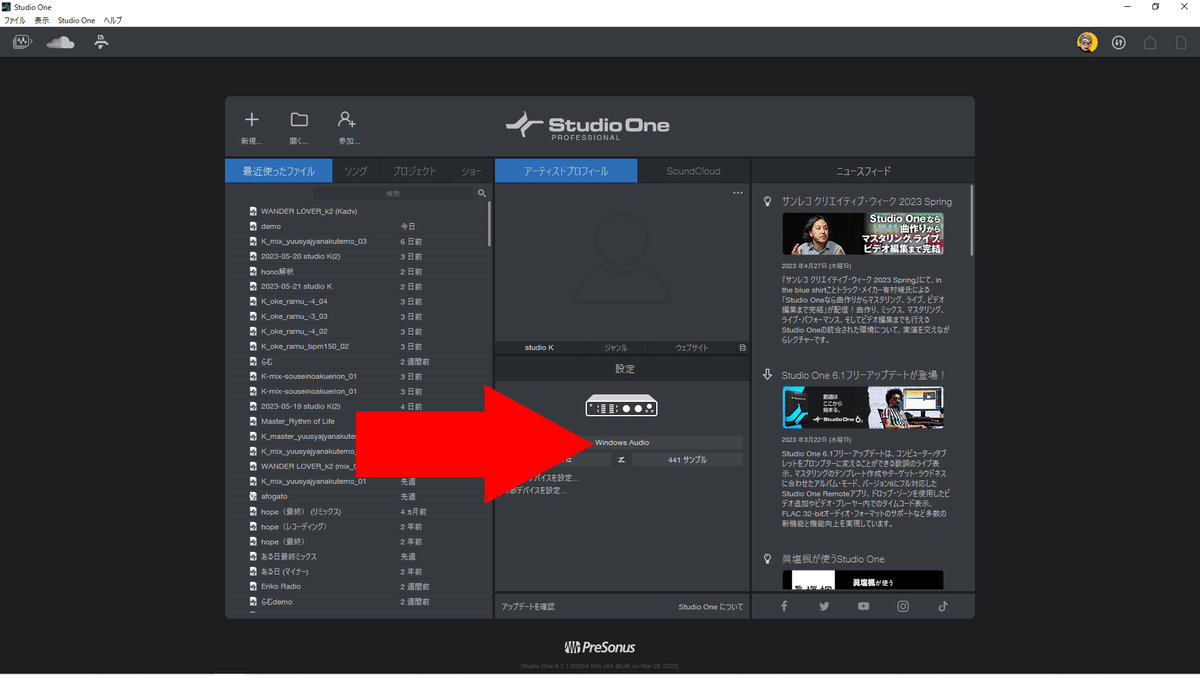Open the 表示 menu
This screenshot has width=1200, height=675.
click(x=41, y=20)
